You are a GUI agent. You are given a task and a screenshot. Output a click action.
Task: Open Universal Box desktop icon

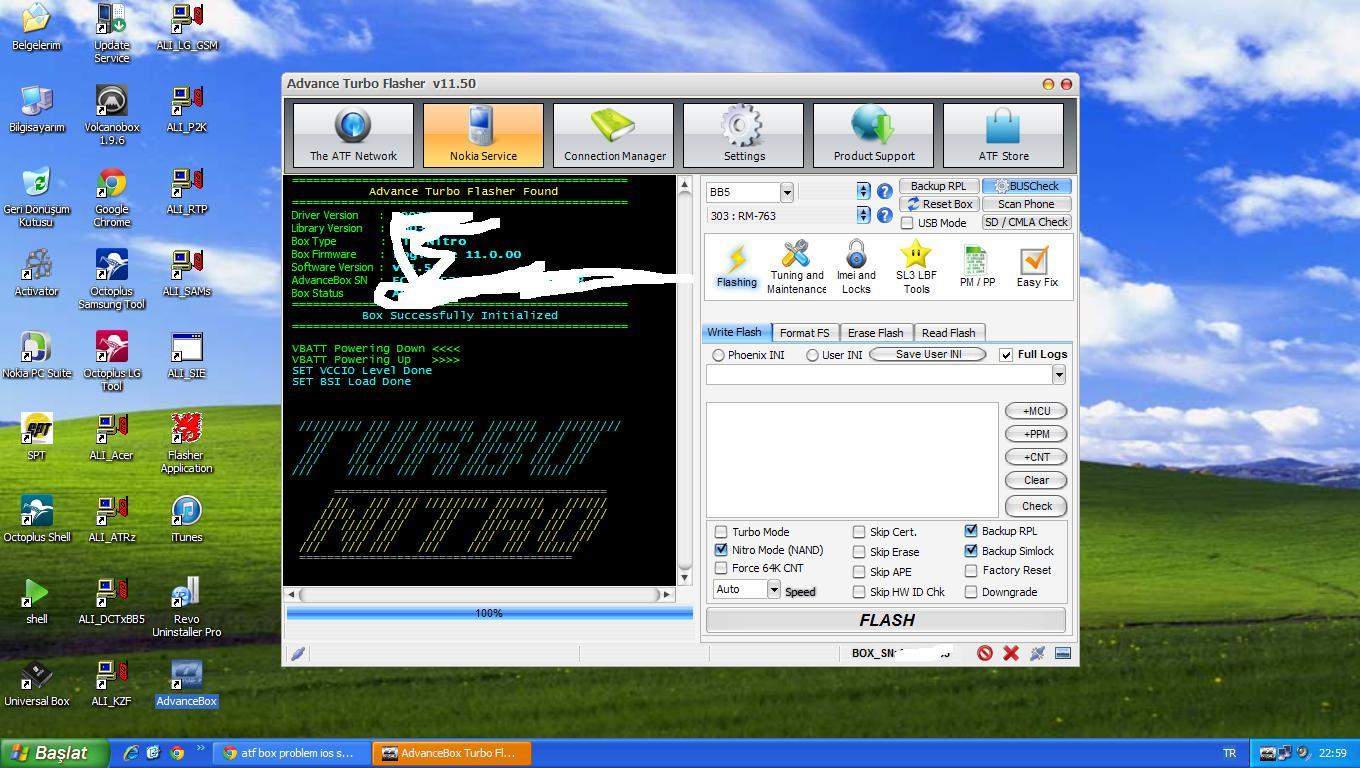tap(37, 682)
